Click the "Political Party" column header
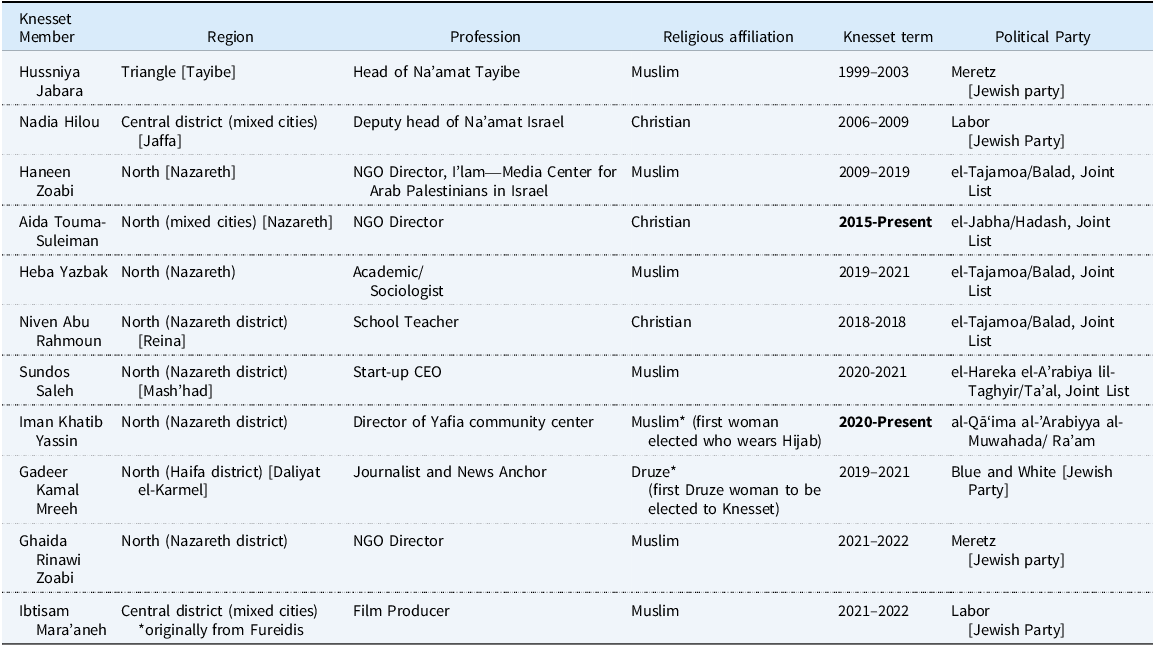This screenshot has width=1155, height=646. [x=1042, y=37]
